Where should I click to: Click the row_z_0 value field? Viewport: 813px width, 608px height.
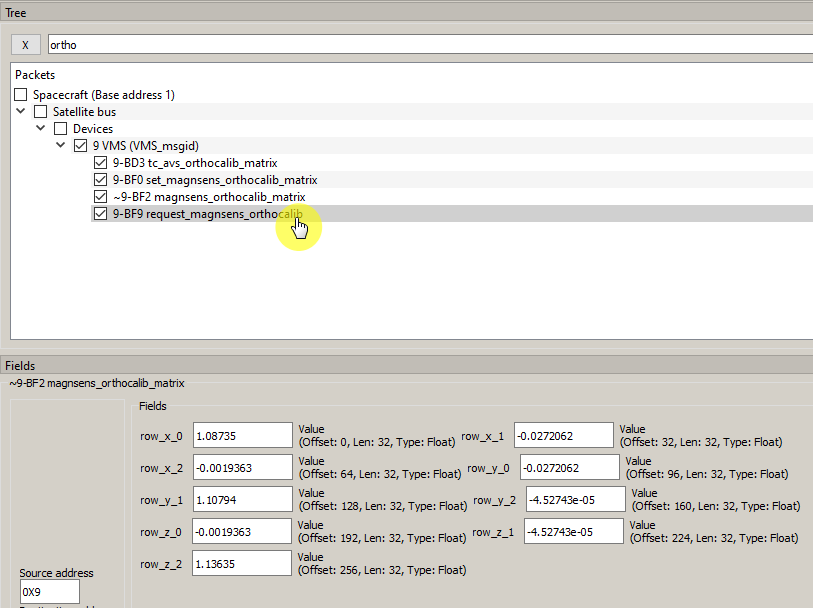pyautogui.click(x=242, y=531)
